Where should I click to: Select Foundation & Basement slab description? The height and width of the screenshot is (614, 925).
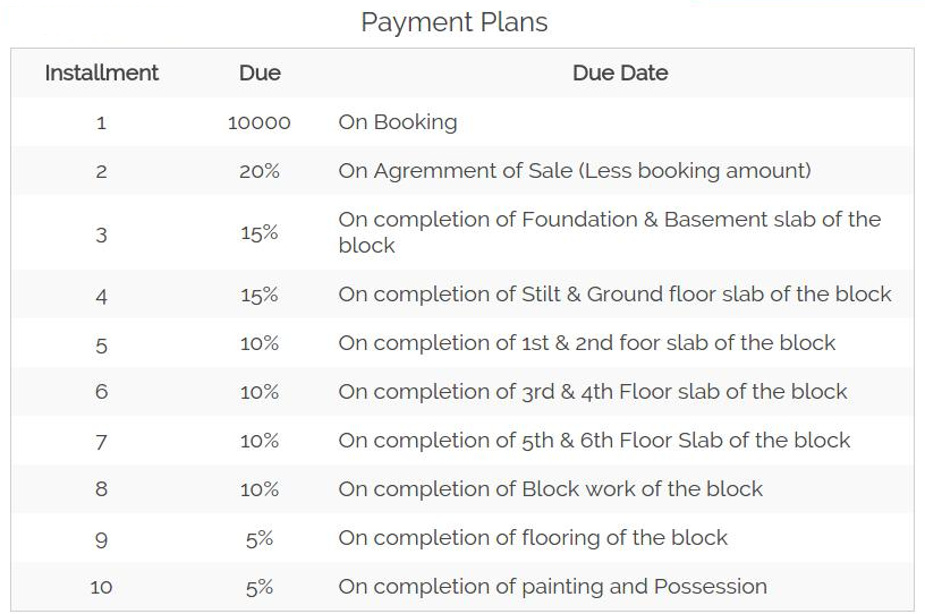[609, 232]
